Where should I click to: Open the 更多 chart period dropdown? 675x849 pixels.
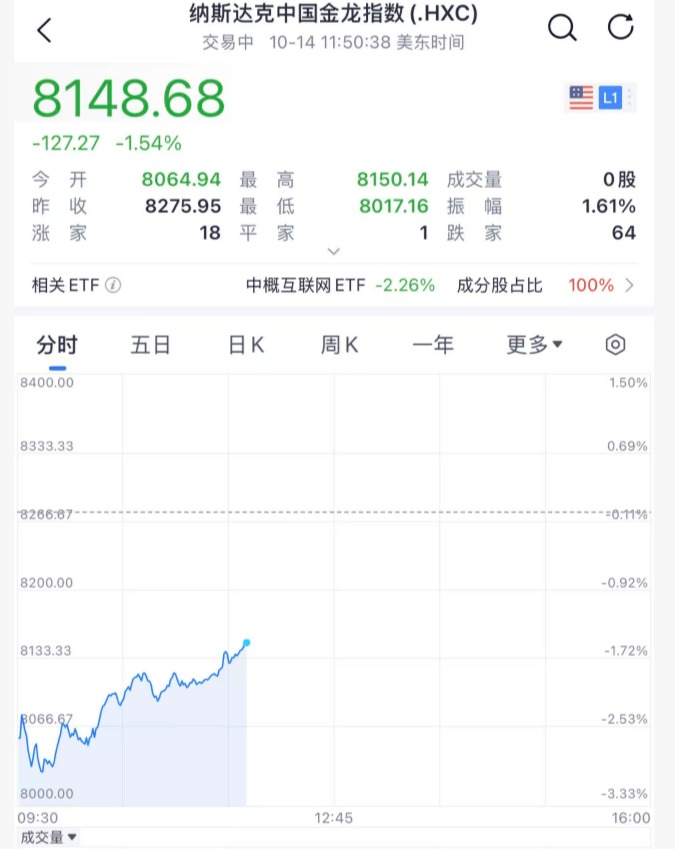click(534, 345)
